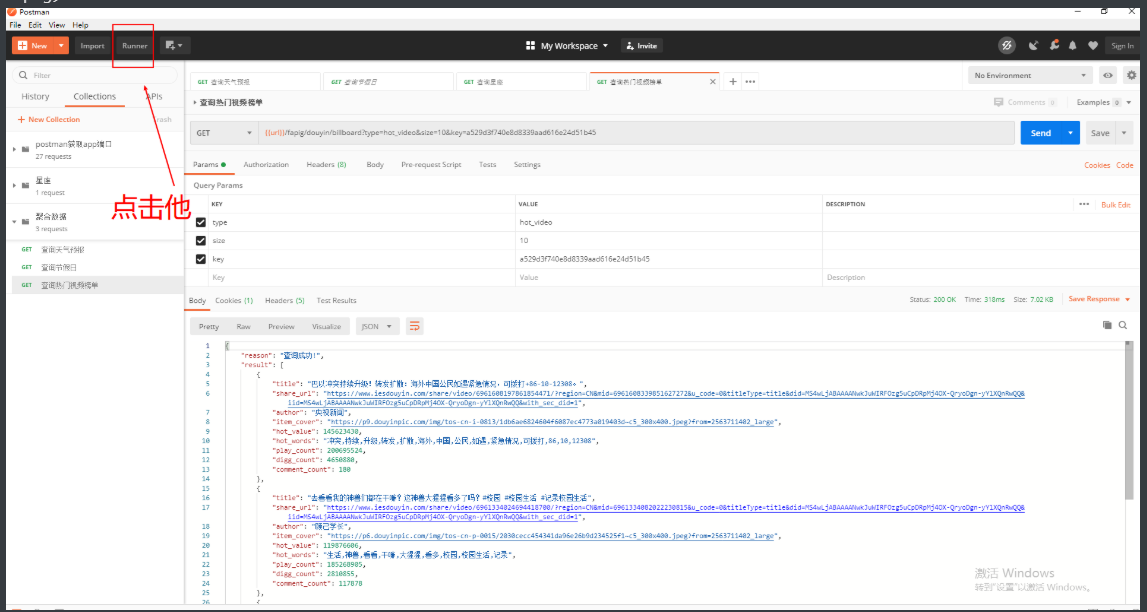Open manage environments gear icon
The image size is (1147, 612).
click(x=1132, y=75)
